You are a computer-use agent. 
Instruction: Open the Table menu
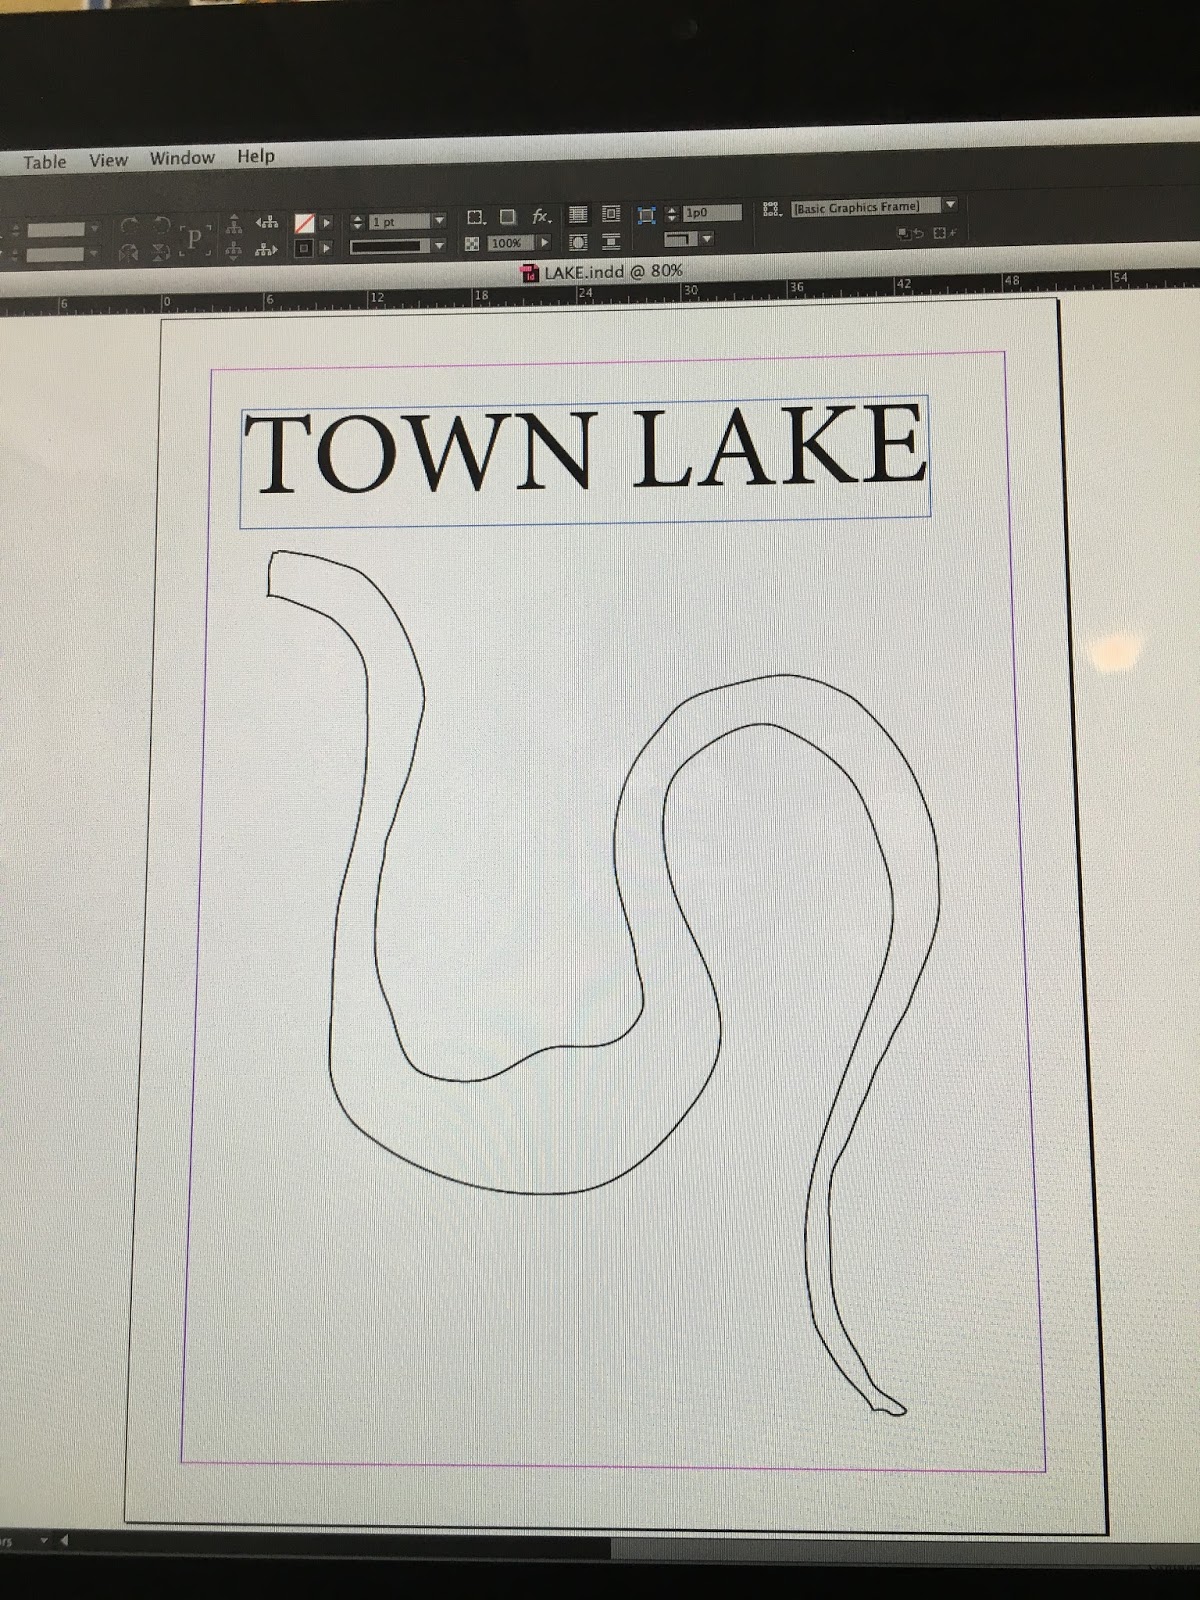(x=45, y=162)
